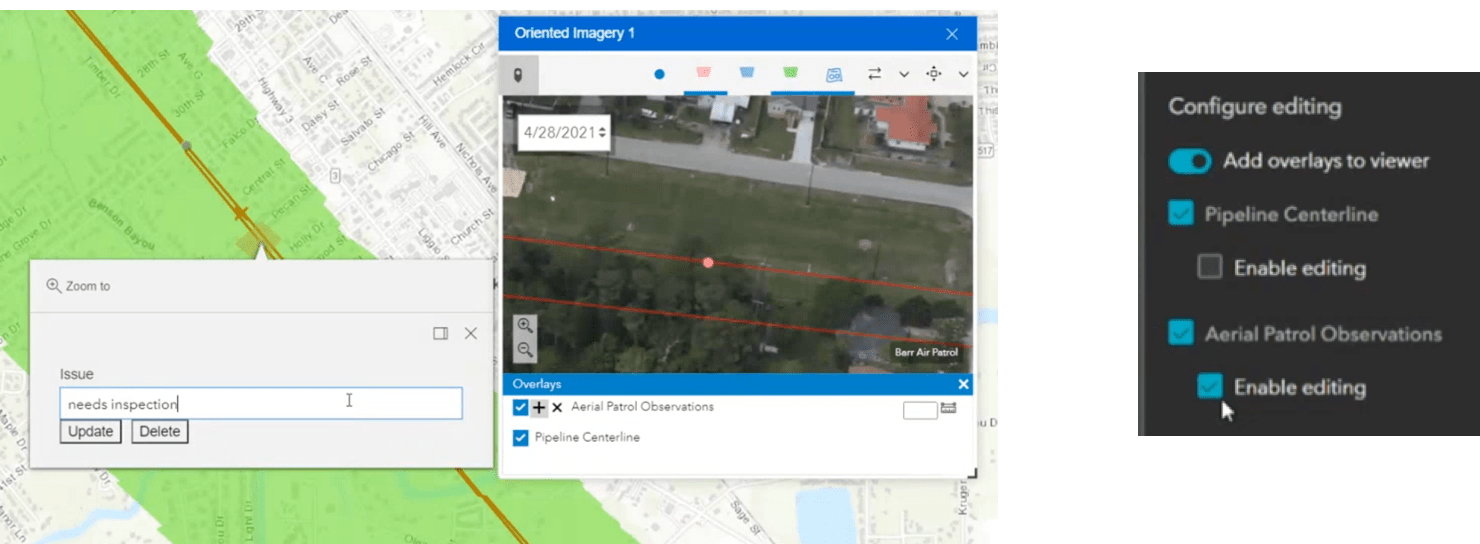Click the blue dot camera location icon

tap(659, 74)
